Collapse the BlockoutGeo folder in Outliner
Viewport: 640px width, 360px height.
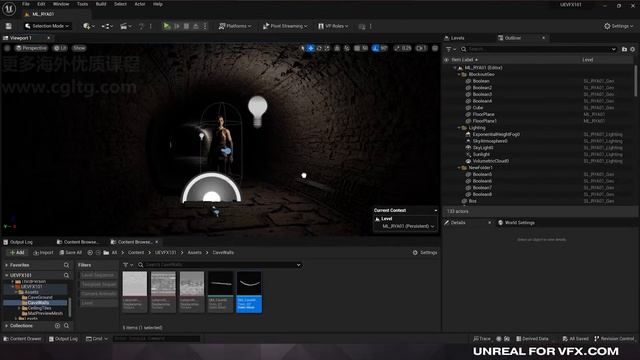(459, 75)
